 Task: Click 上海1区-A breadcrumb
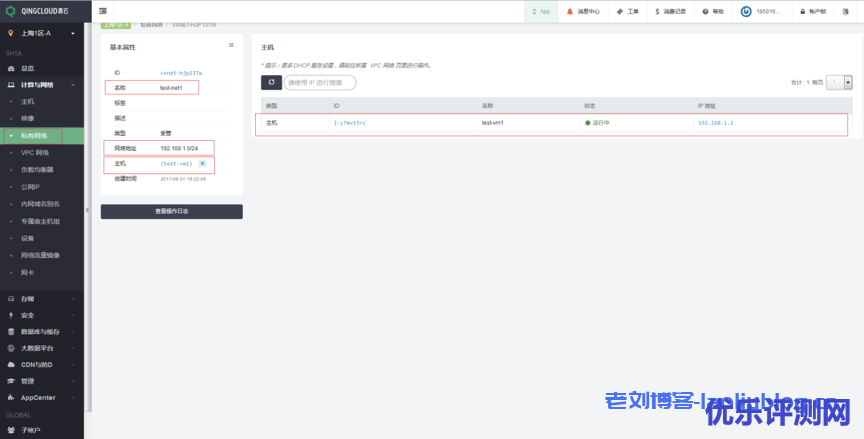click(116, 25)
